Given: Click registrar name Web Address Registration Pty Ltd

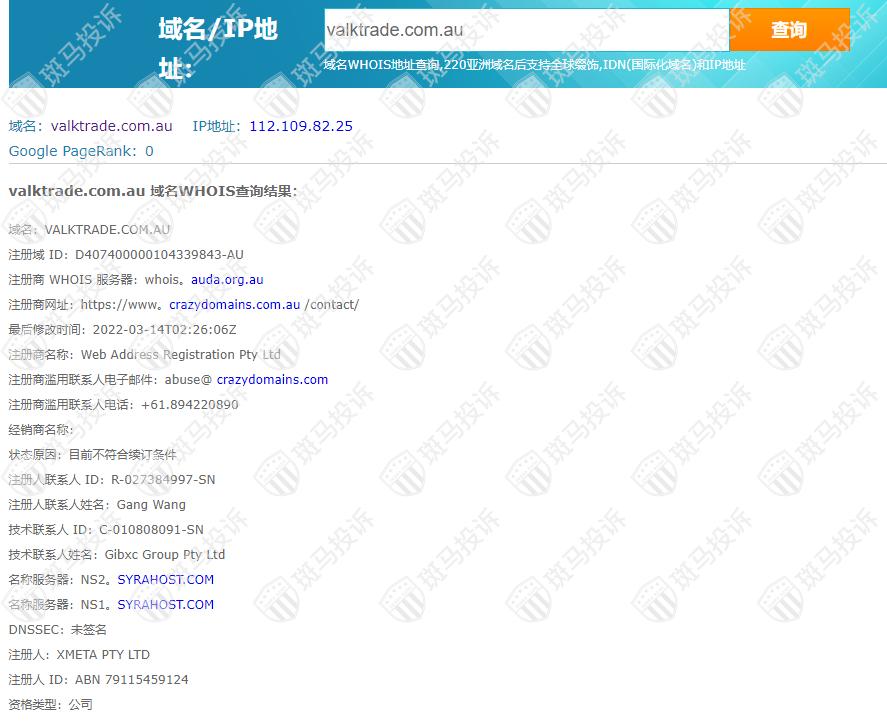Looking at the screenshot, I should (180, 355).
